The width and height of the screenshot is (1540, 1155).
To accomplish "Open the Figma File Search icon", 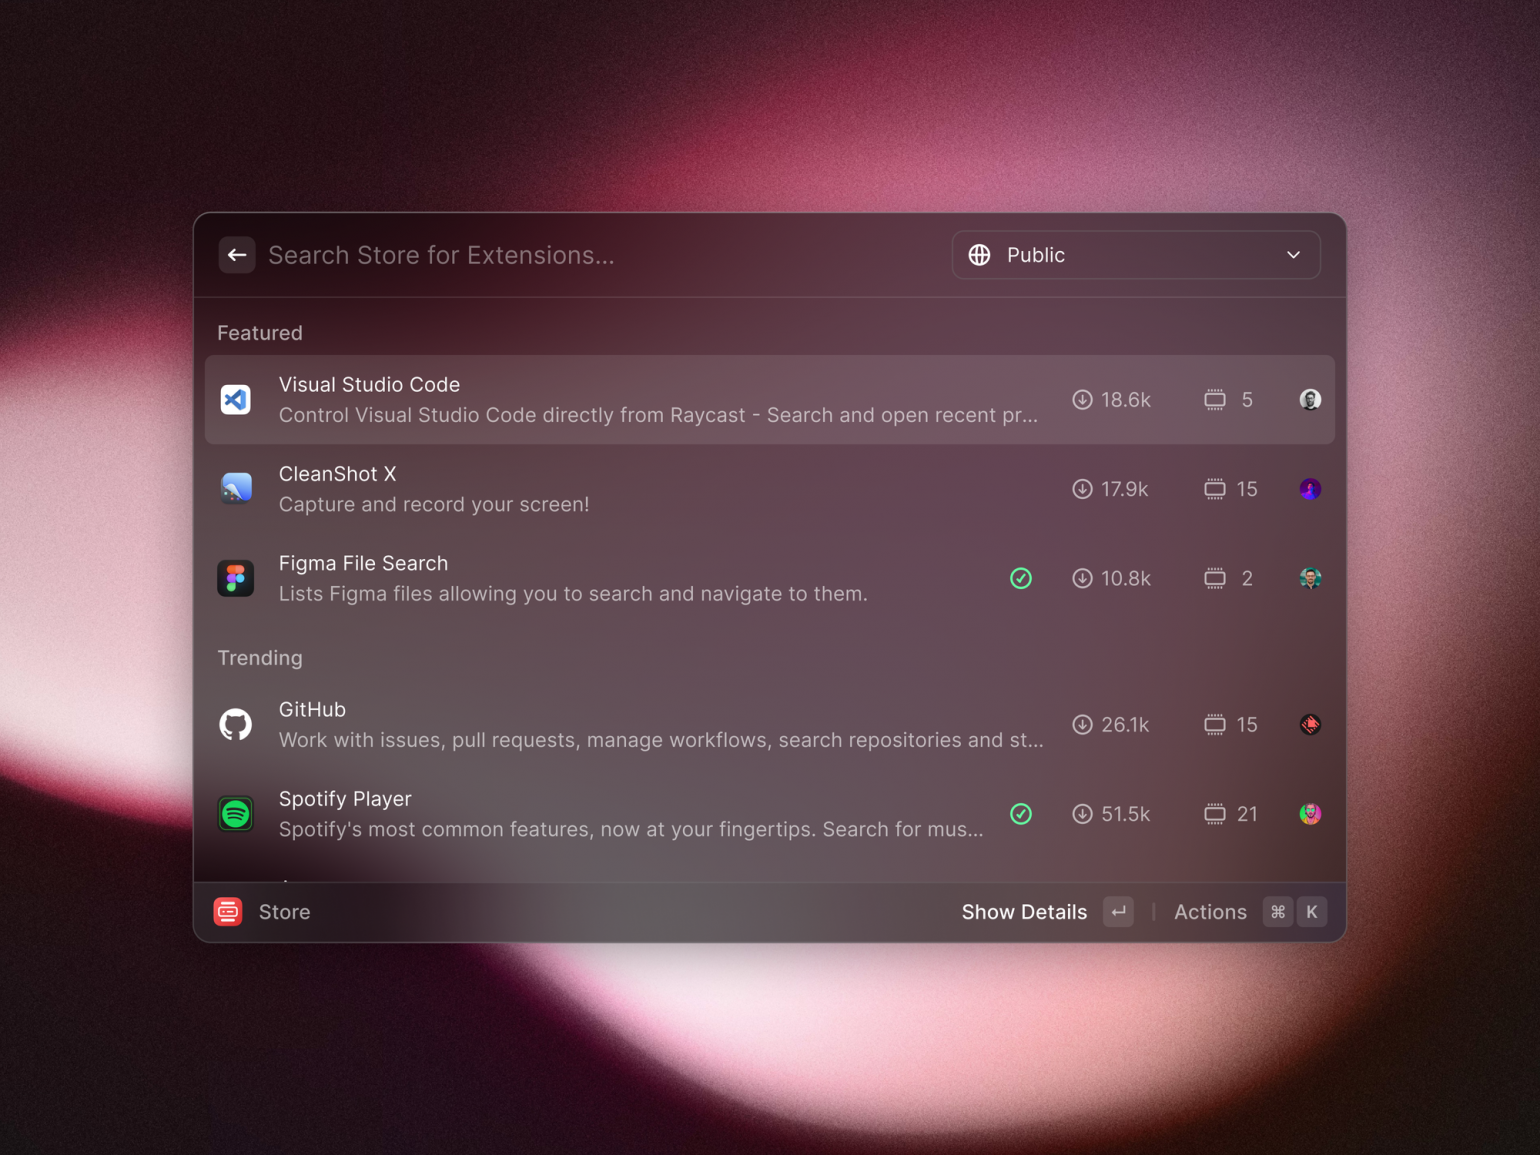I will (236, 578).
